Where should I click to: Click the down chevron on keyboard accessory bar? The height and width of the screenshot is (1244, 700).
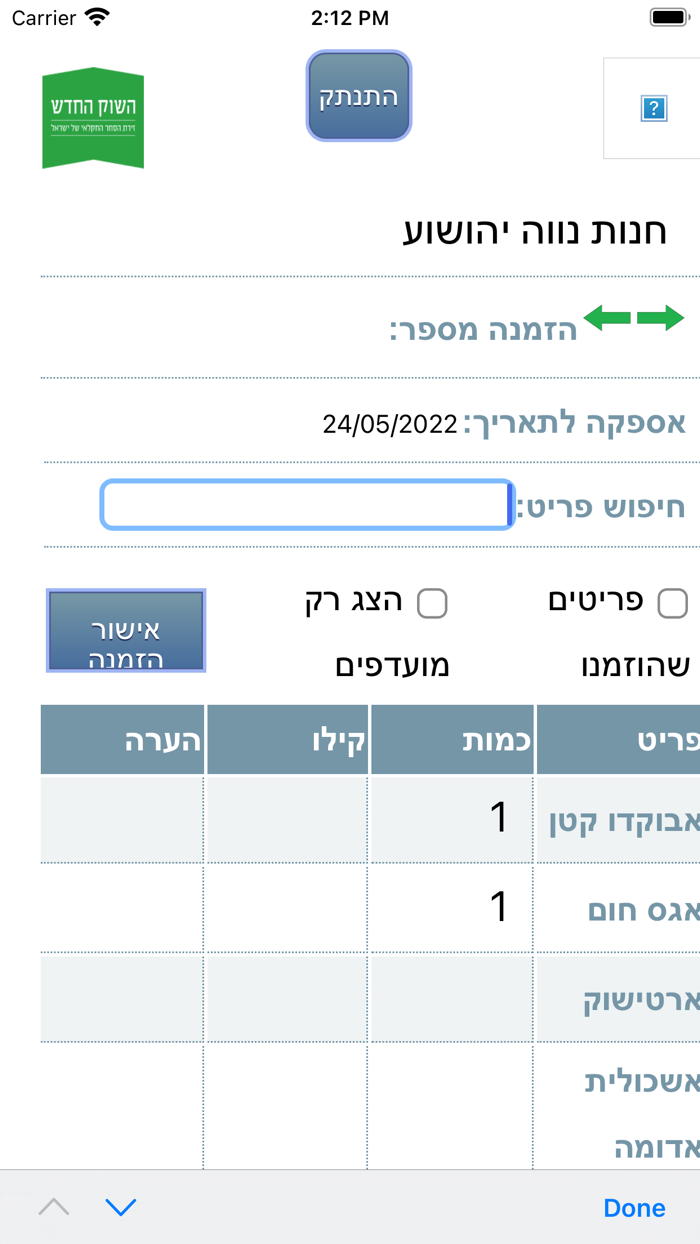(121, 1207)
